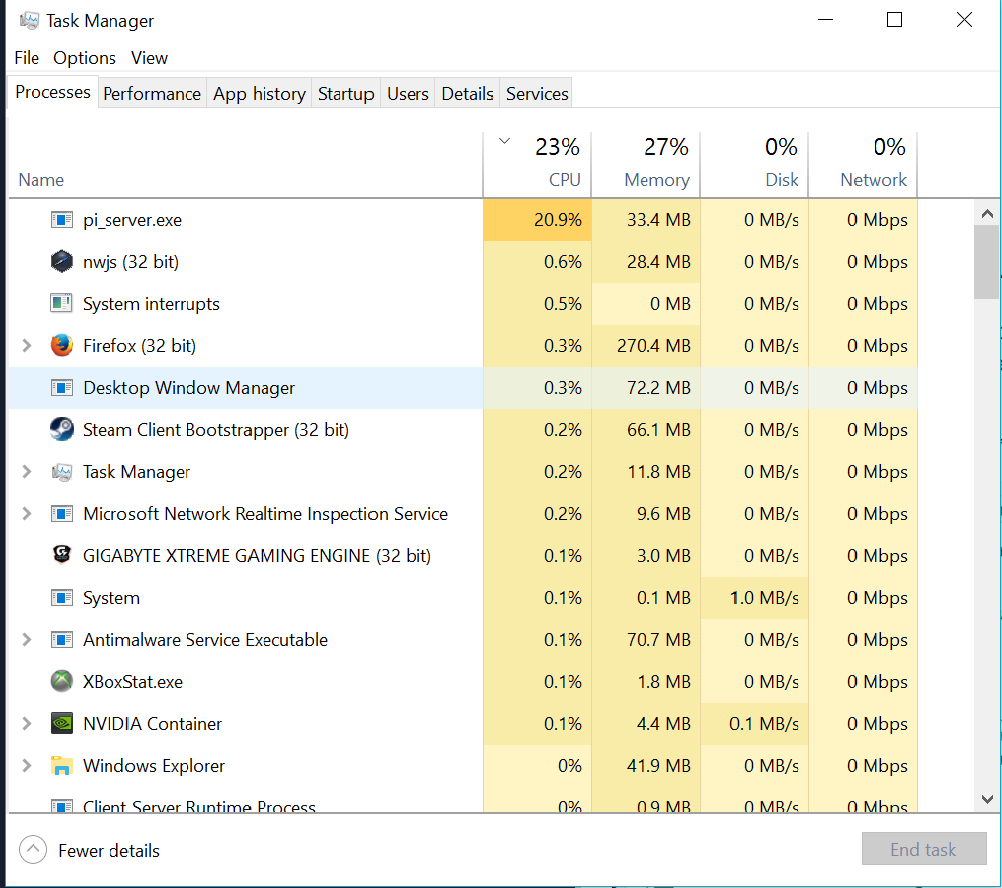Select the nwjs (32 bit) process name
This screenshot has width=1002, height=888.
click(131, 262)
